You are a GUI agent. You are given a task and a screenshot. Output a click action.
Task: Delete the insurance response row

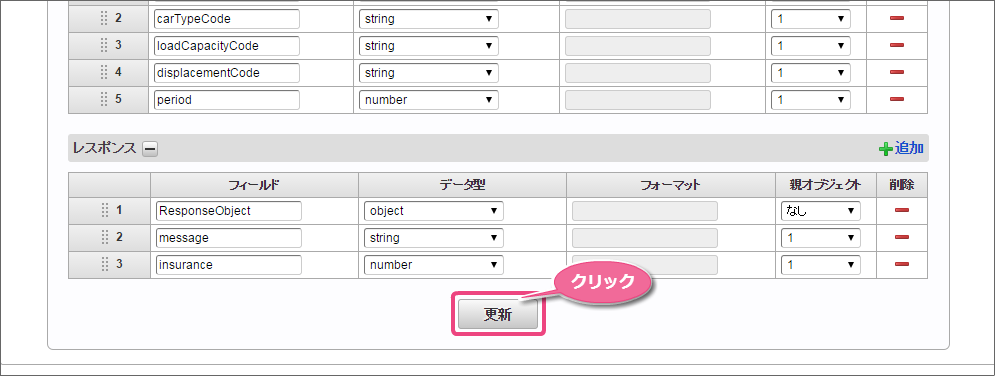click(902, 264)
